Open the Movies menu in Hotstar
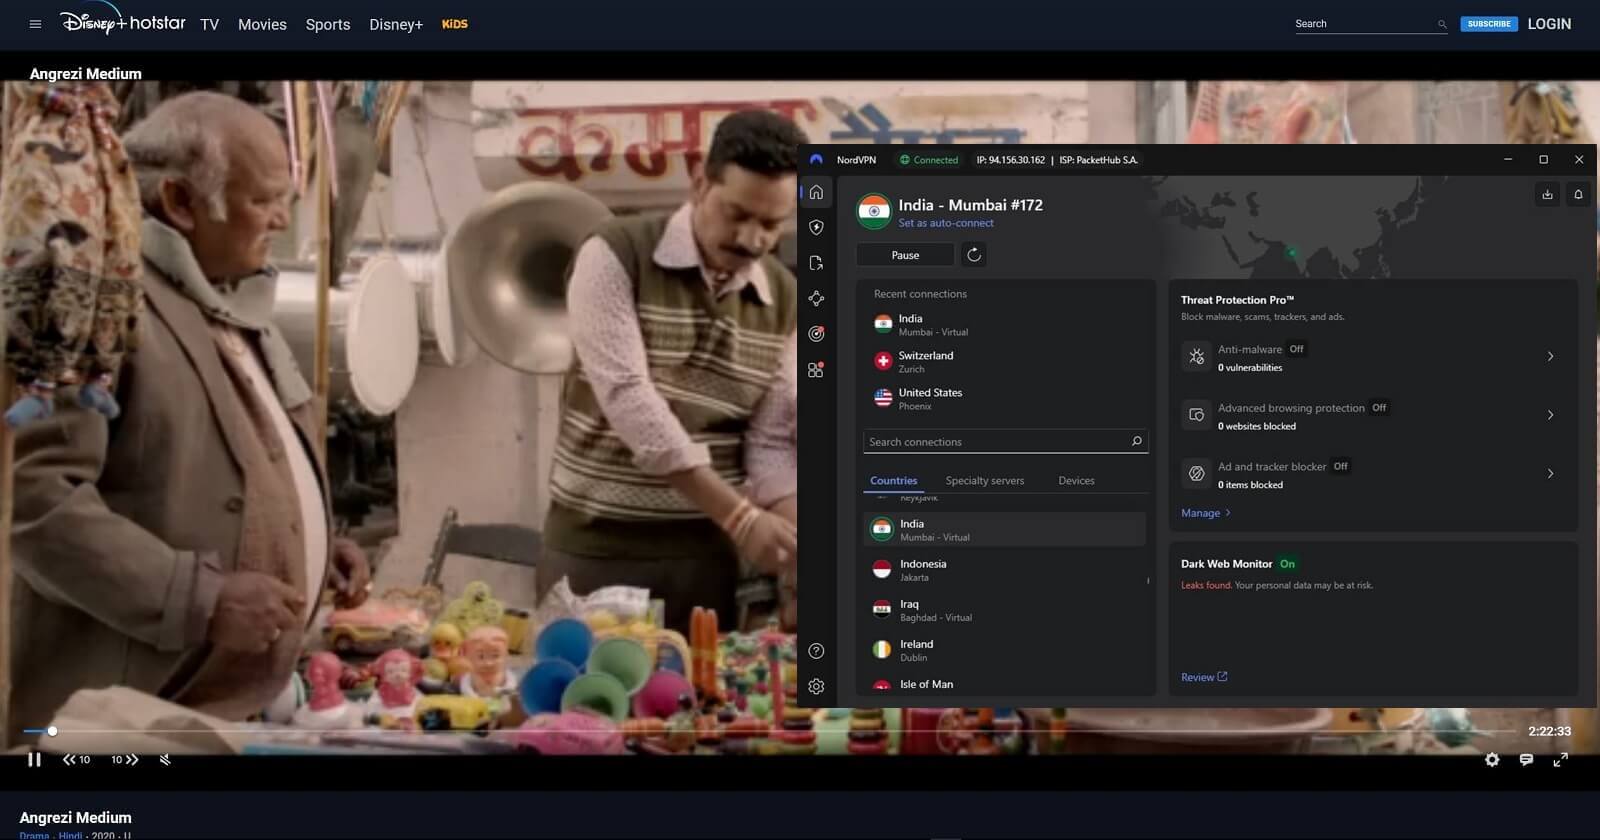The width and height of the screenshot is (1600, 840). click(x=262, y=24)
